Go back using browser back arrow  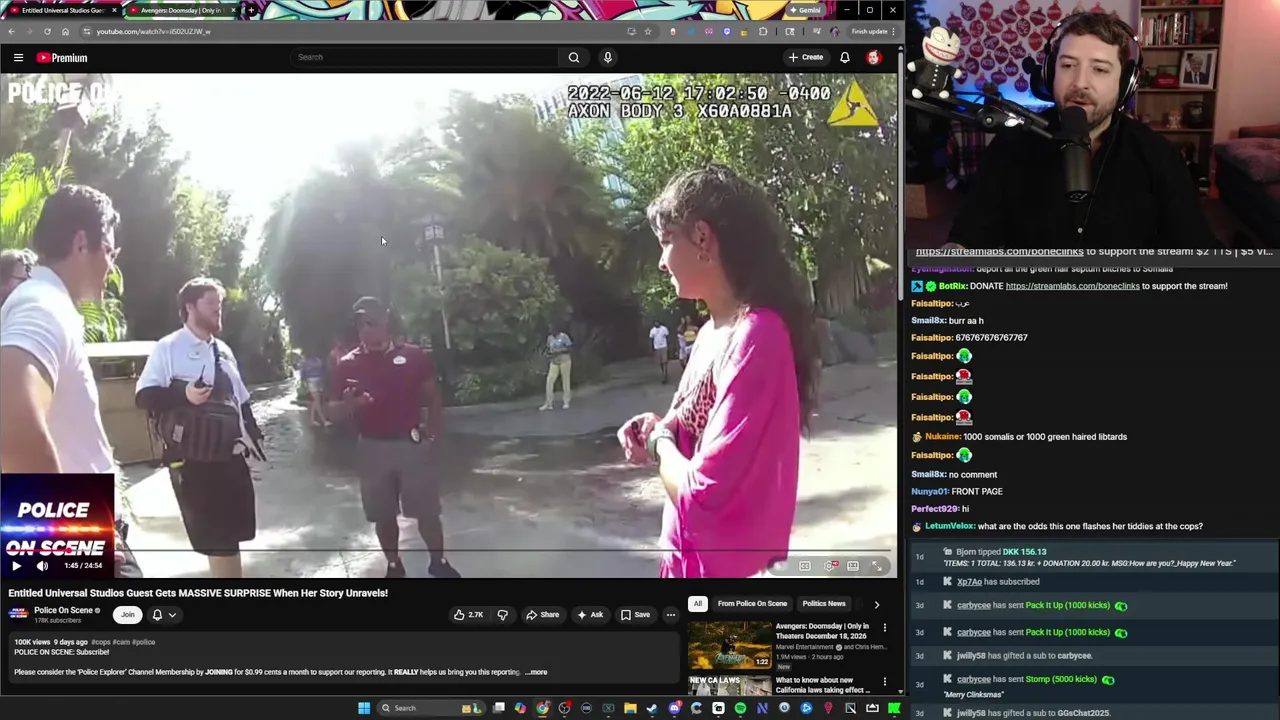pyautogui.click(x=11, y=31)
